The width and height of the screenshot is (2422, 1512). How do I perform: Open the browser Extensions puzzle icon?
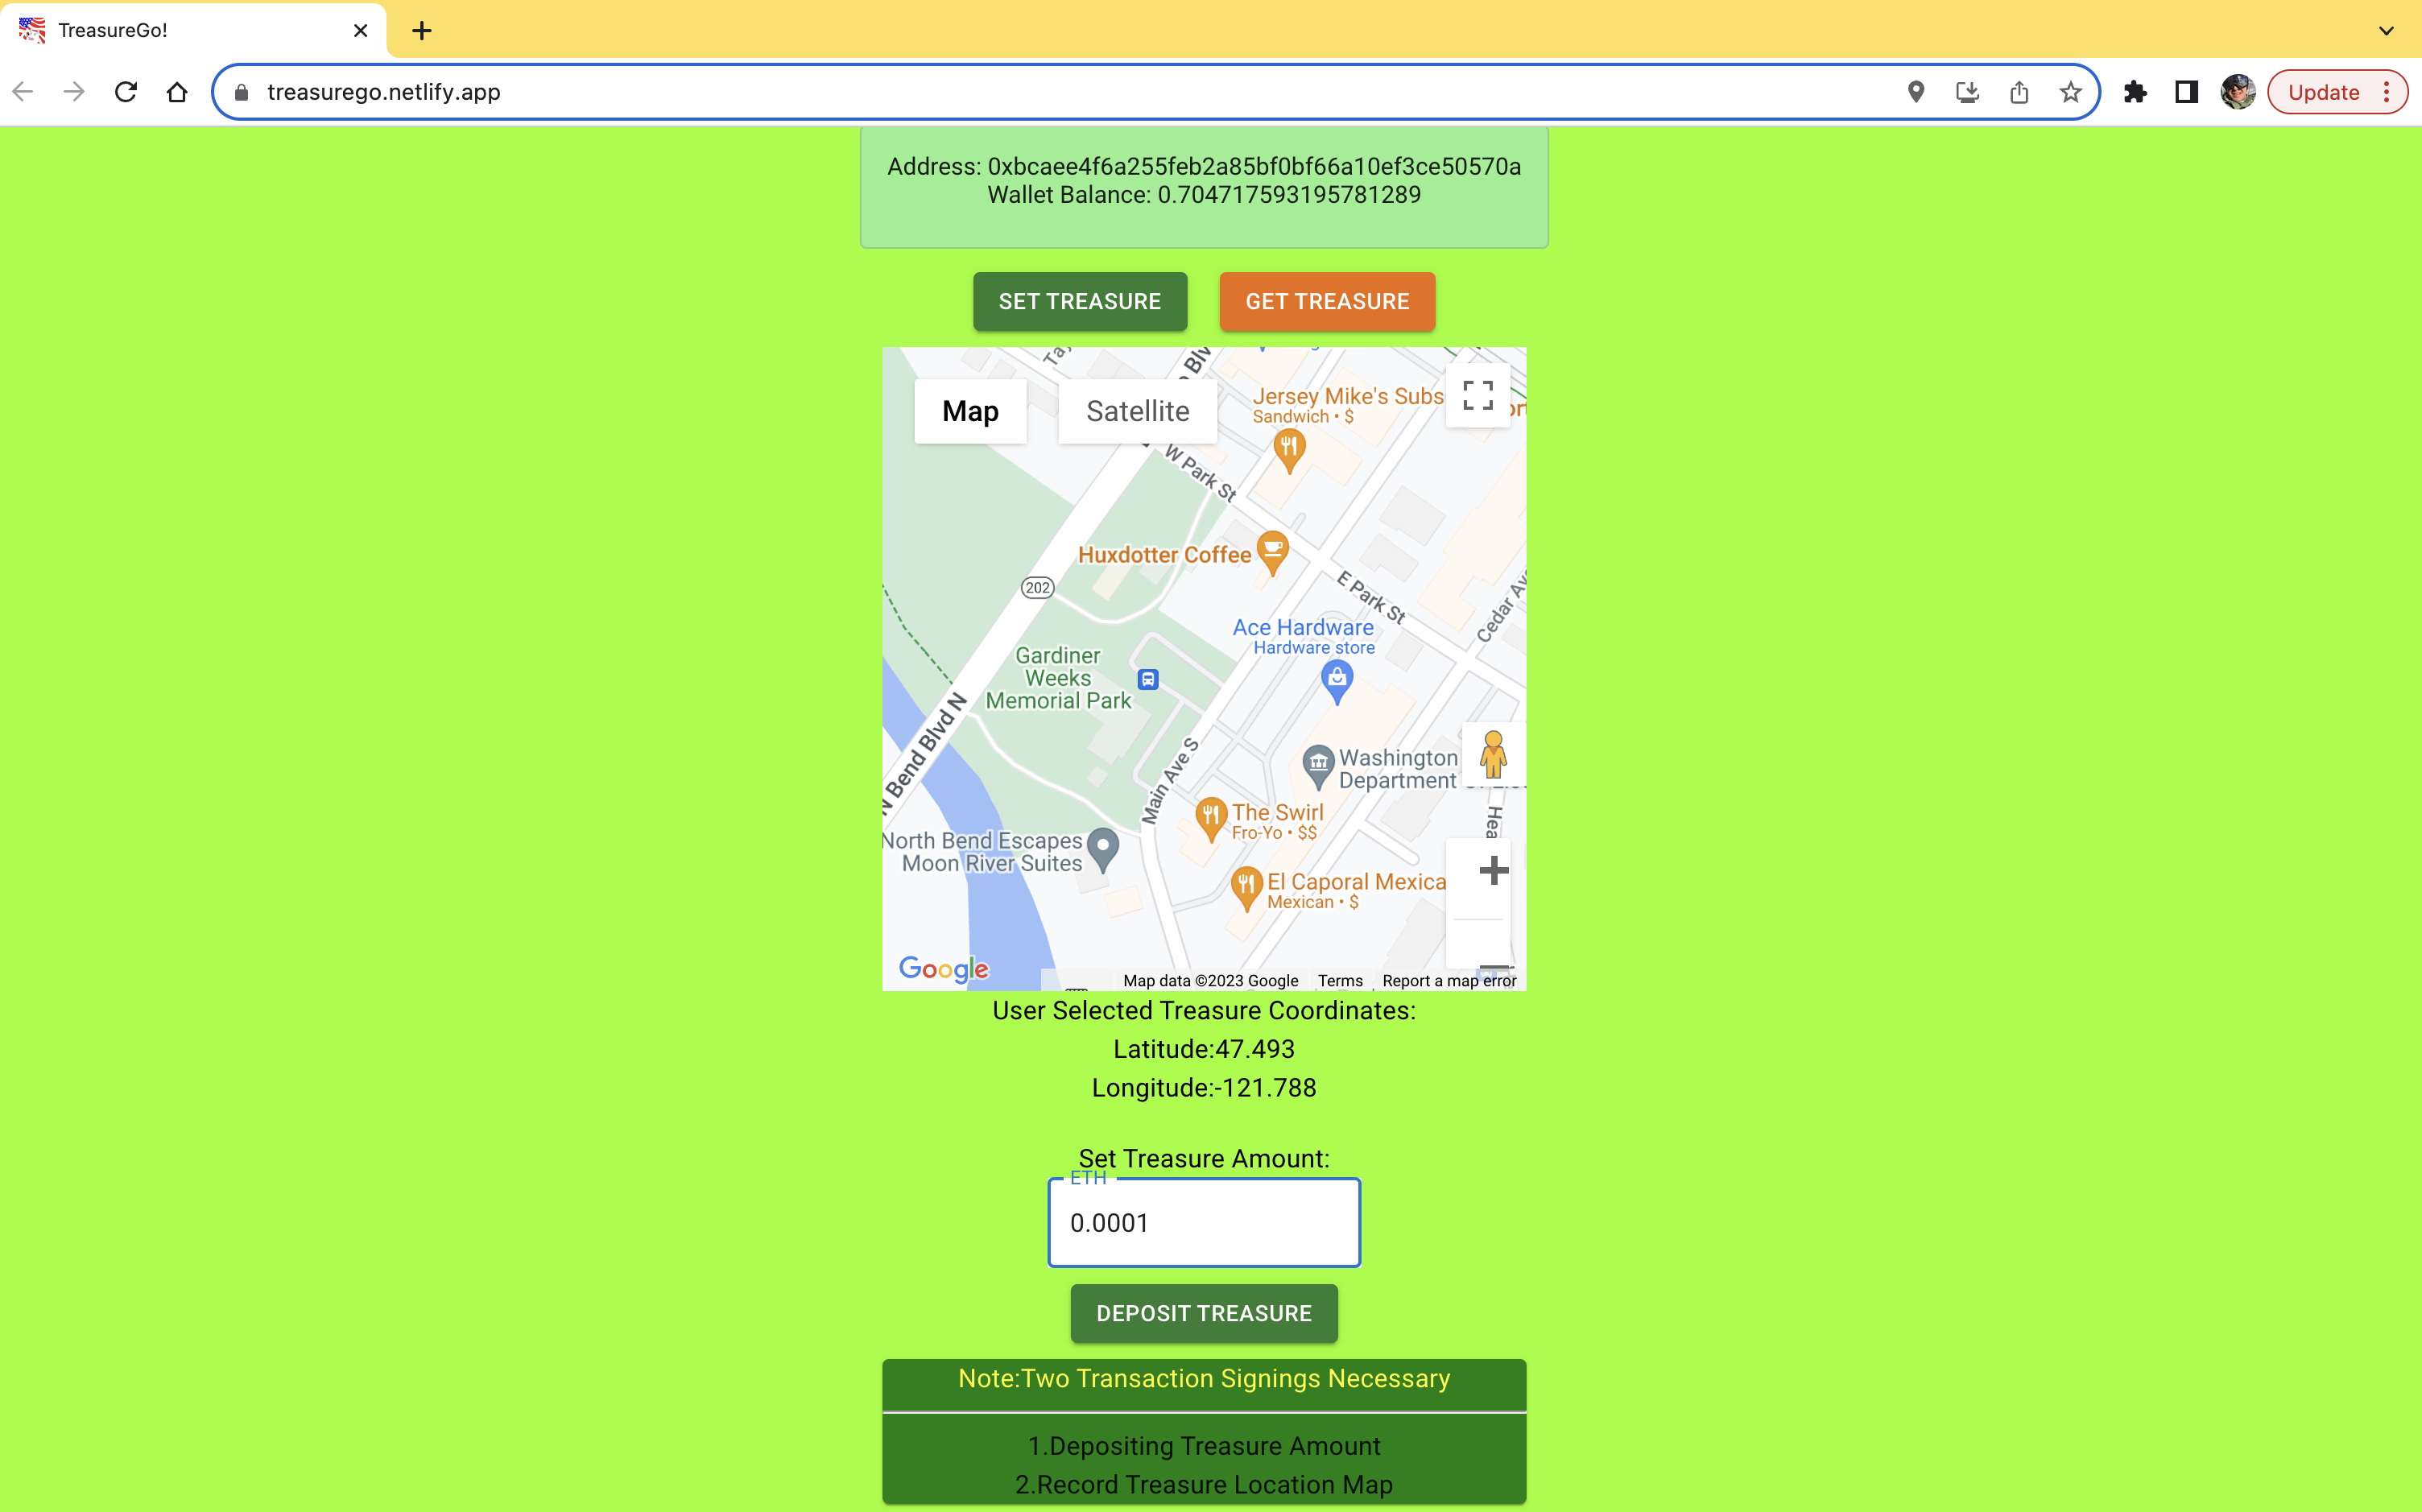2135,92
